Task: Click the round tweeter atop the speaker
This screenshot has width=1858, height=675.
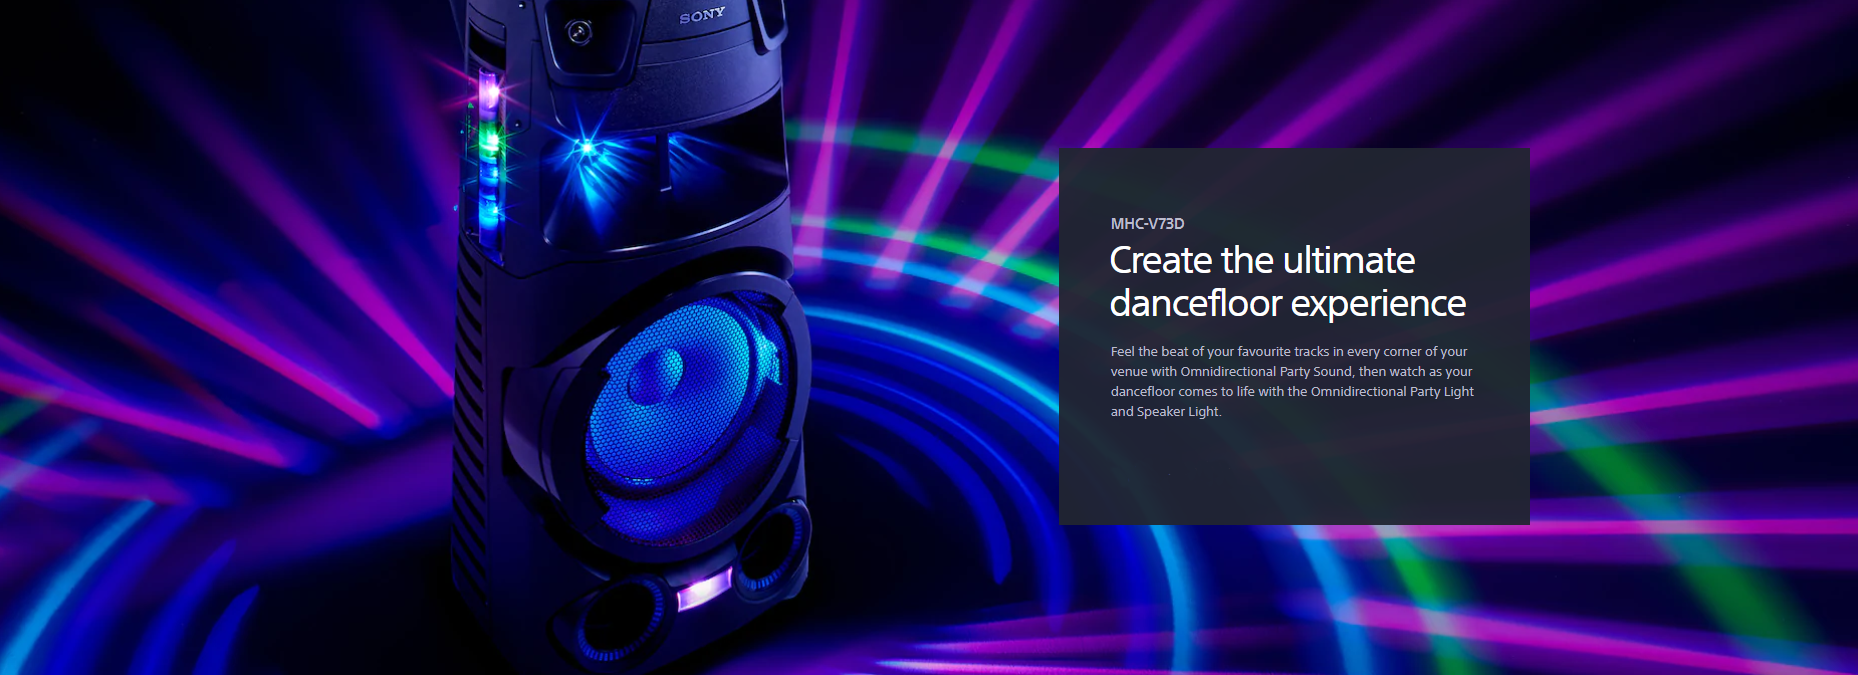Action: pyautogui.click(x=580, y=33)
